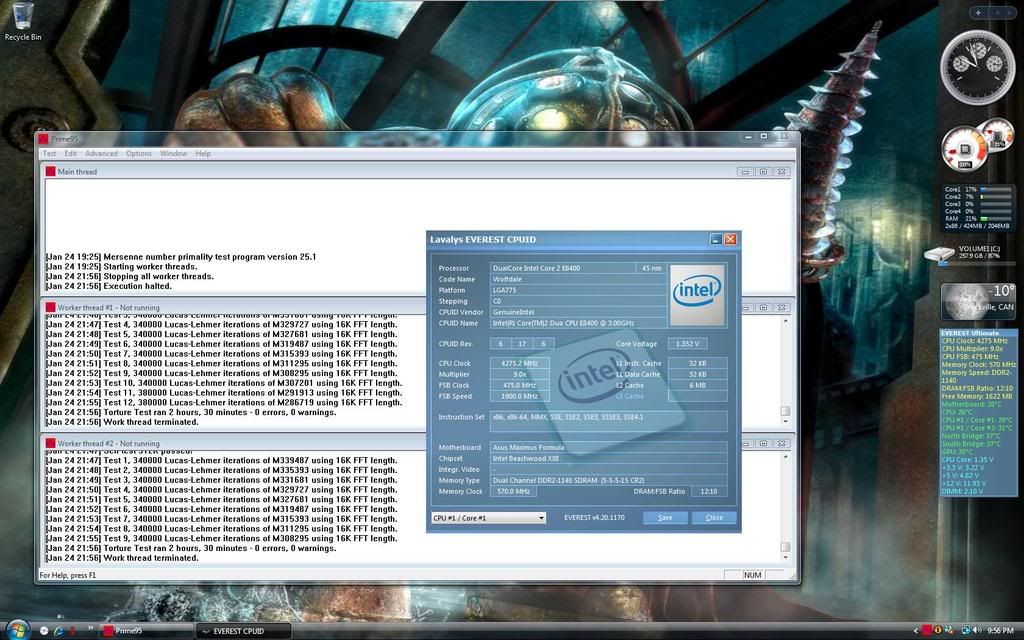Click the small RAM meter gauge
Screen dimensions: 1024x640
tap(997, 135)
